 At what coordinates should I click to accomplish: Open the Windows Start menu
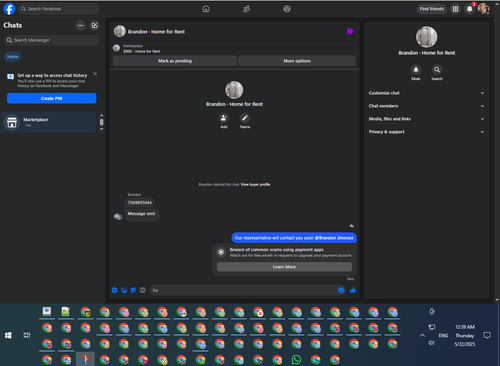point(8,335)
